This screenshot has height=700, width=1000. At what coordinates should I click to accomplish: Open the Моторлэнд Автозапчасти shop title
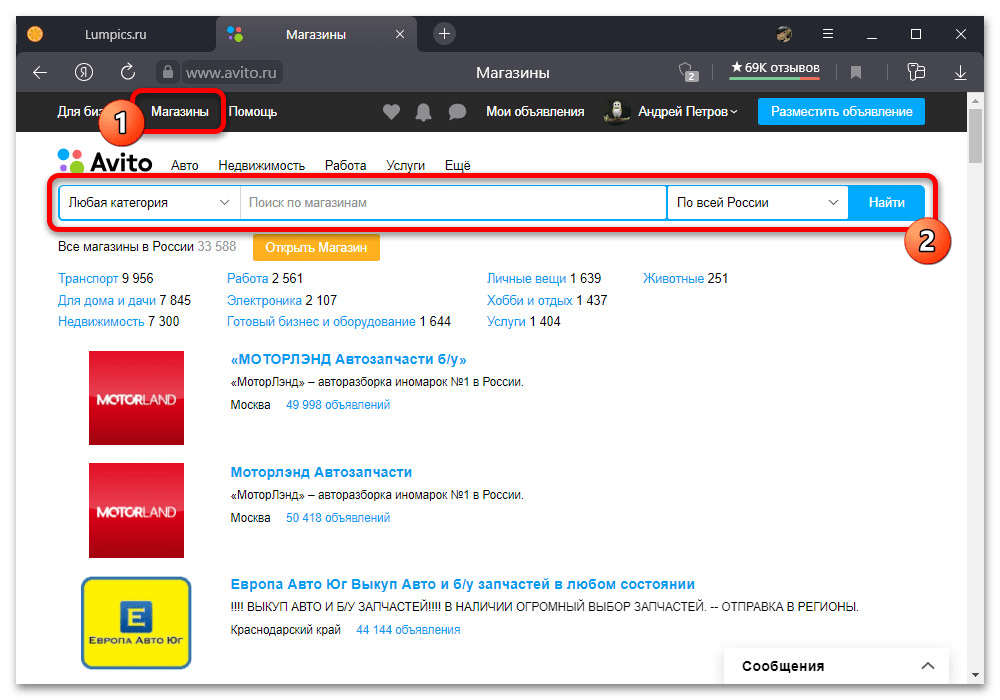(321, 472)
